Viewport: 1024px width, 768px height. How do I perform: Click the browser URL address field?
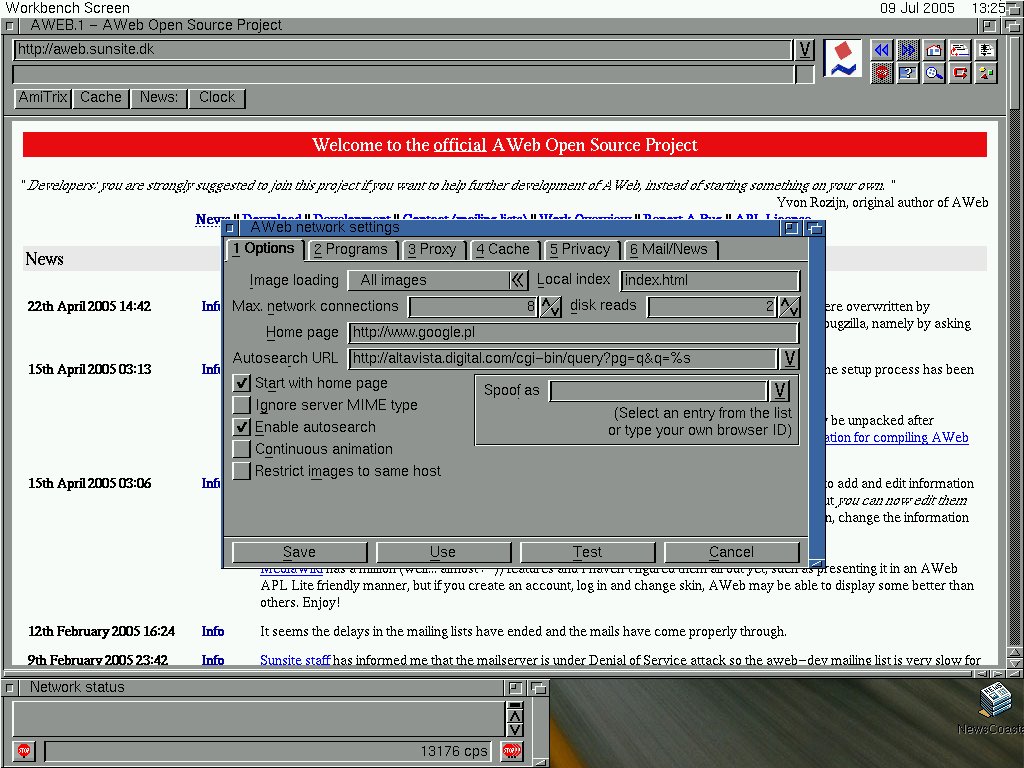pyautogui.click(x=402, y=50)
